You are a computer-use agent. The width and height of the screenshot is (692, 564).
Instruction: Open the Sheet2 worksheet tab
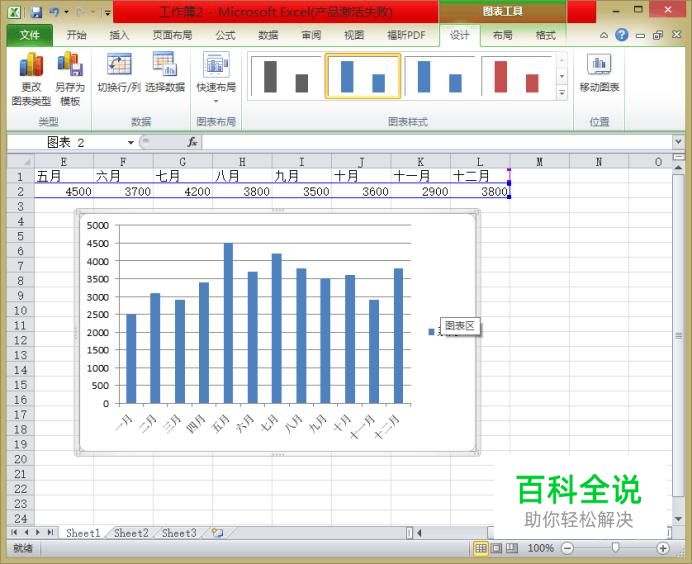(131, 533)
